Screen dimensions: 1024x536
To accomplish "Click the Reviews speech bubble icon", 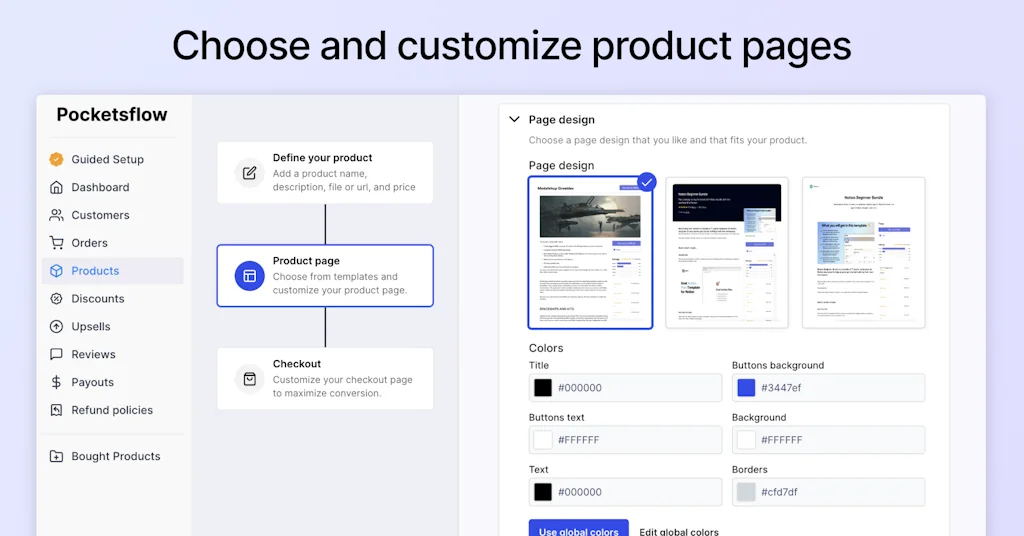I will point(56,355).
